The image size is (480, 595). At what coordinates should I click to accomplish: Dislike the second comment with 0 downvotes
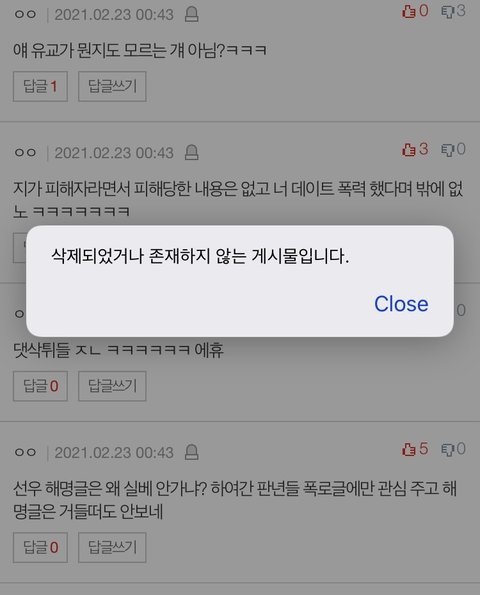coord(453,149)
